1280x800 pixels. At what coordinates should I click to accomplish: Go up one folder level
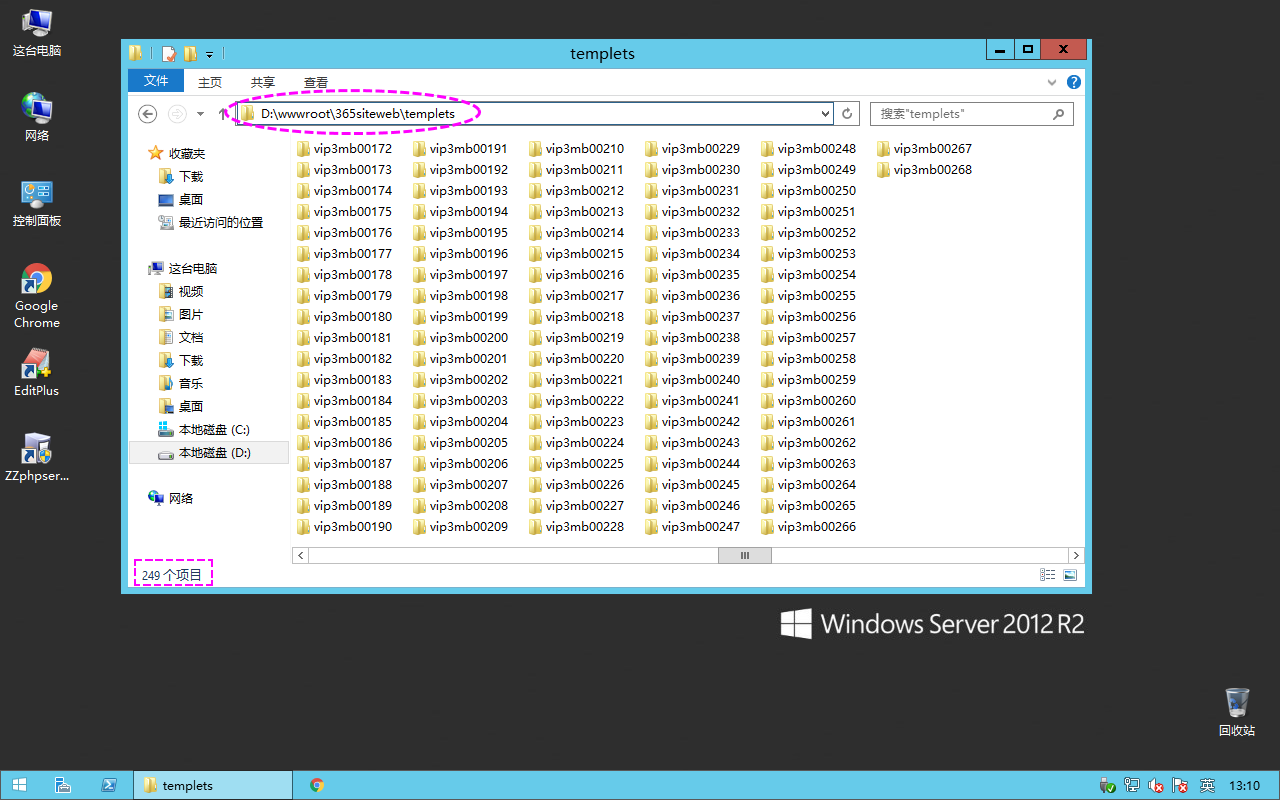(x=223, y=114)
